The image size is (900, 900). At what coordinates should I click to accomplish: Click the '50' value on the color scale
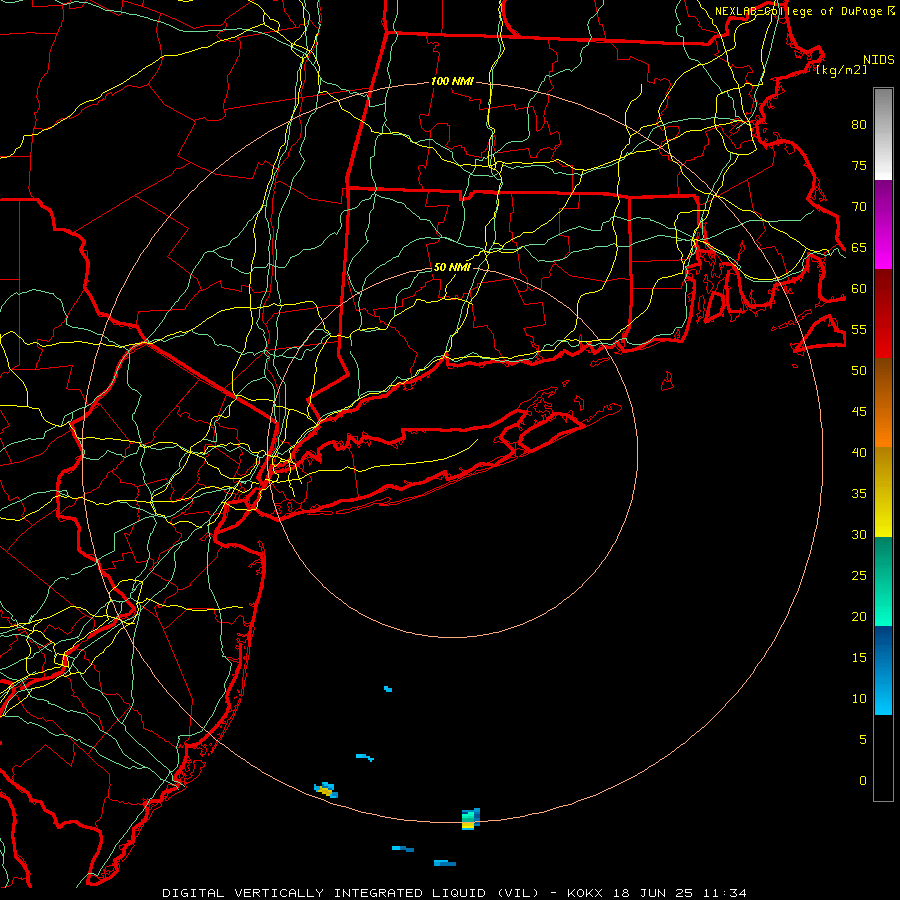pyautogui.click(x=859, y=371)
